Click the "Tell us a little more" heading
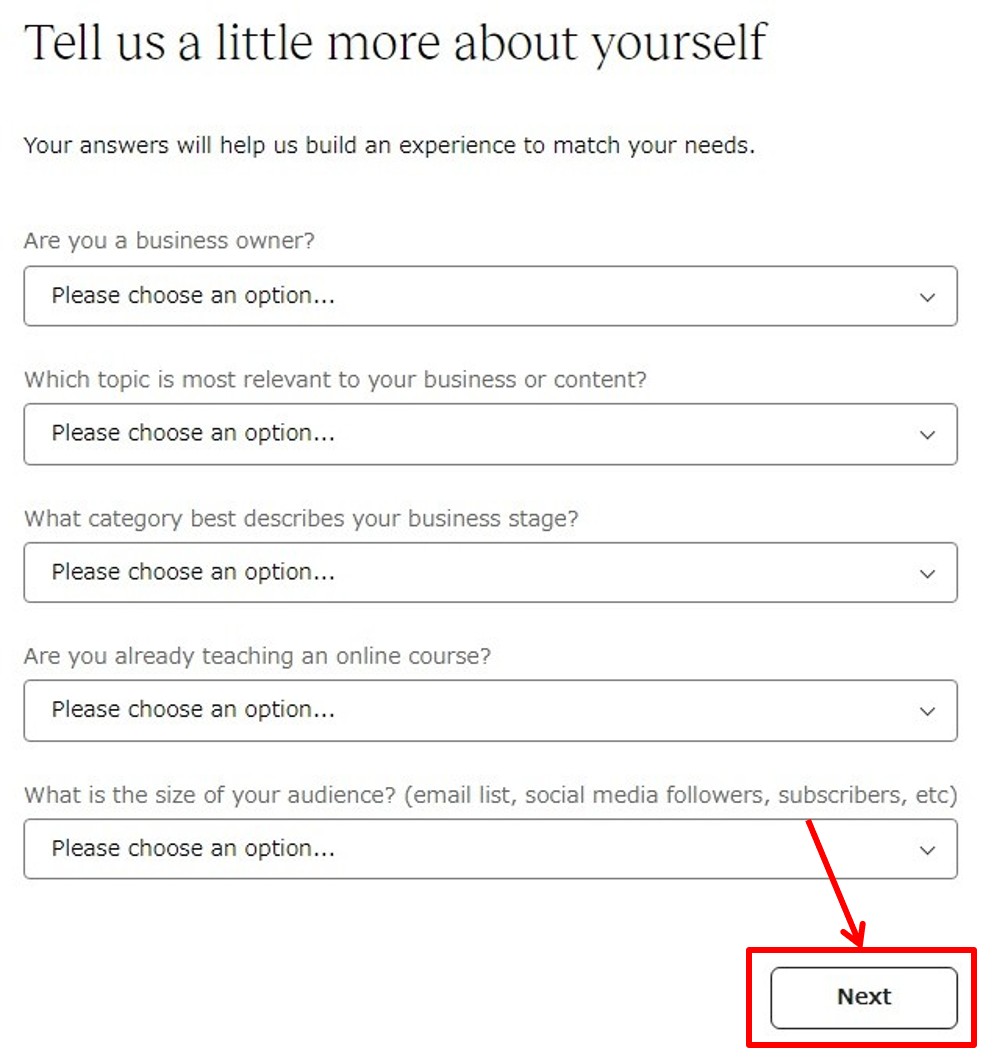This screenshot has height=1059, width=994. coord(394,44)
